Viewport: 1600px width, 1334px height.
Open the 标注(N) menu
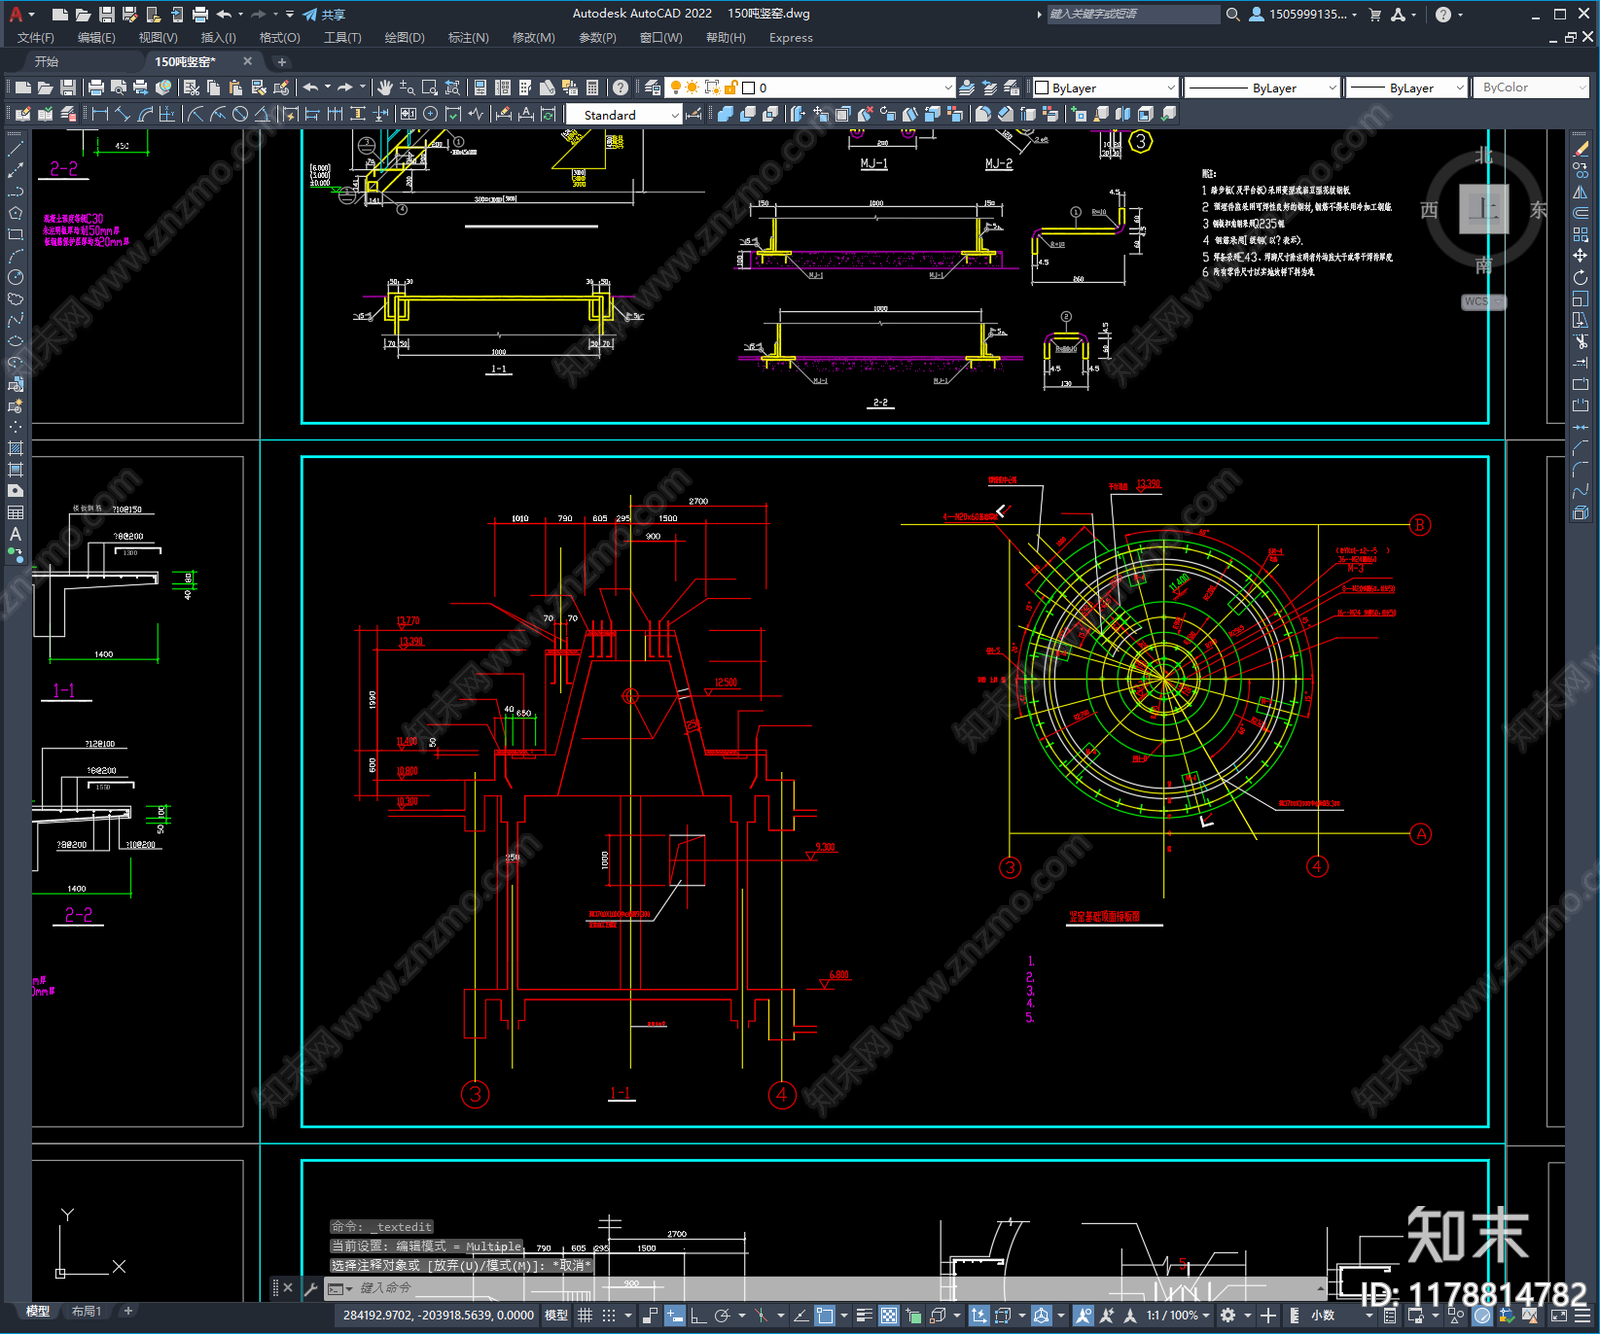coord(468,38)
